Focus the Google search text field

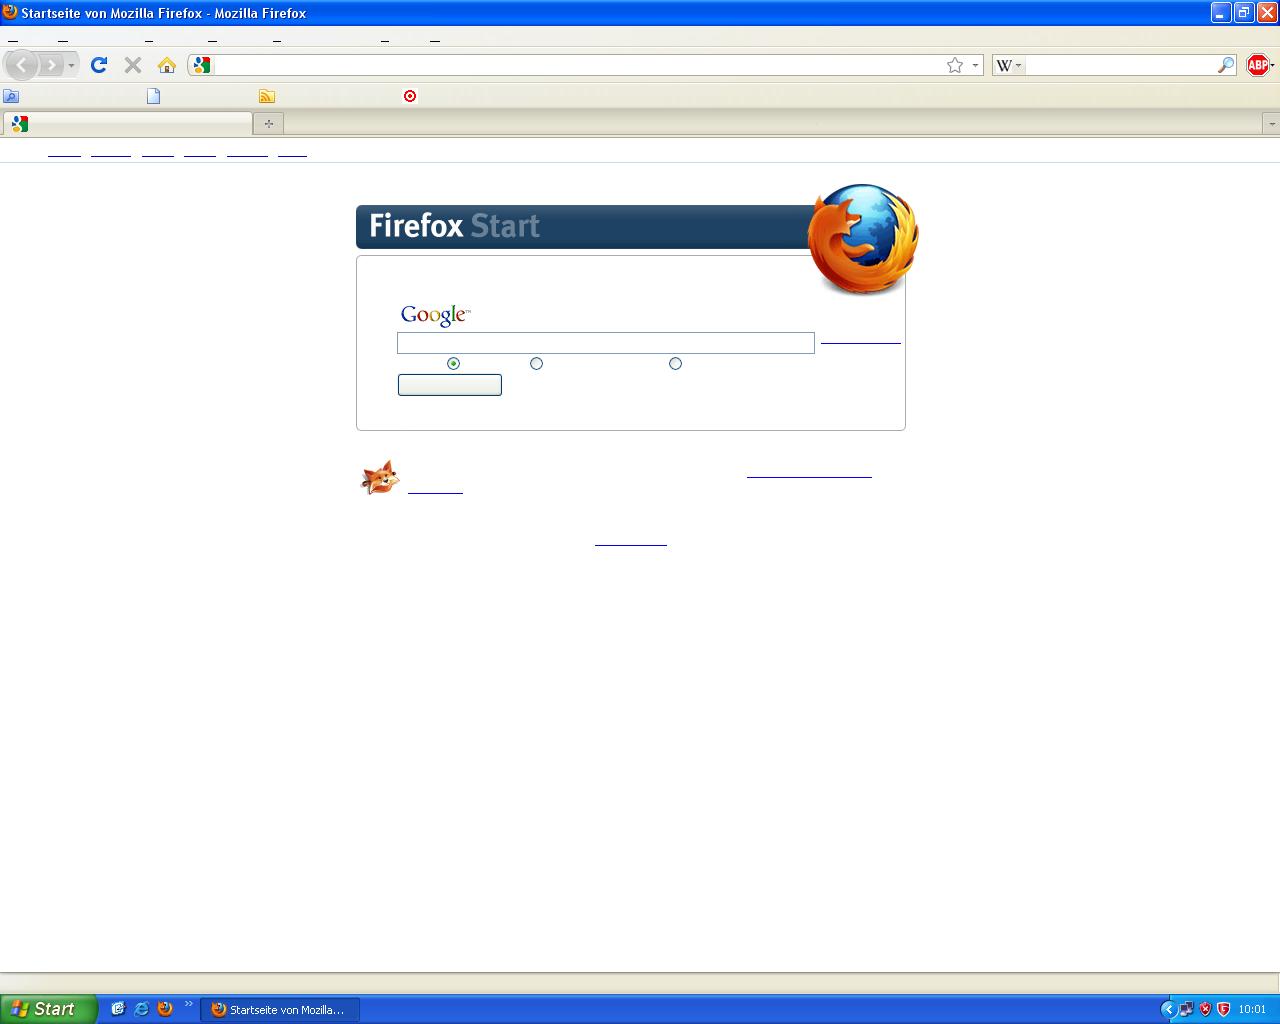(606, 343)
